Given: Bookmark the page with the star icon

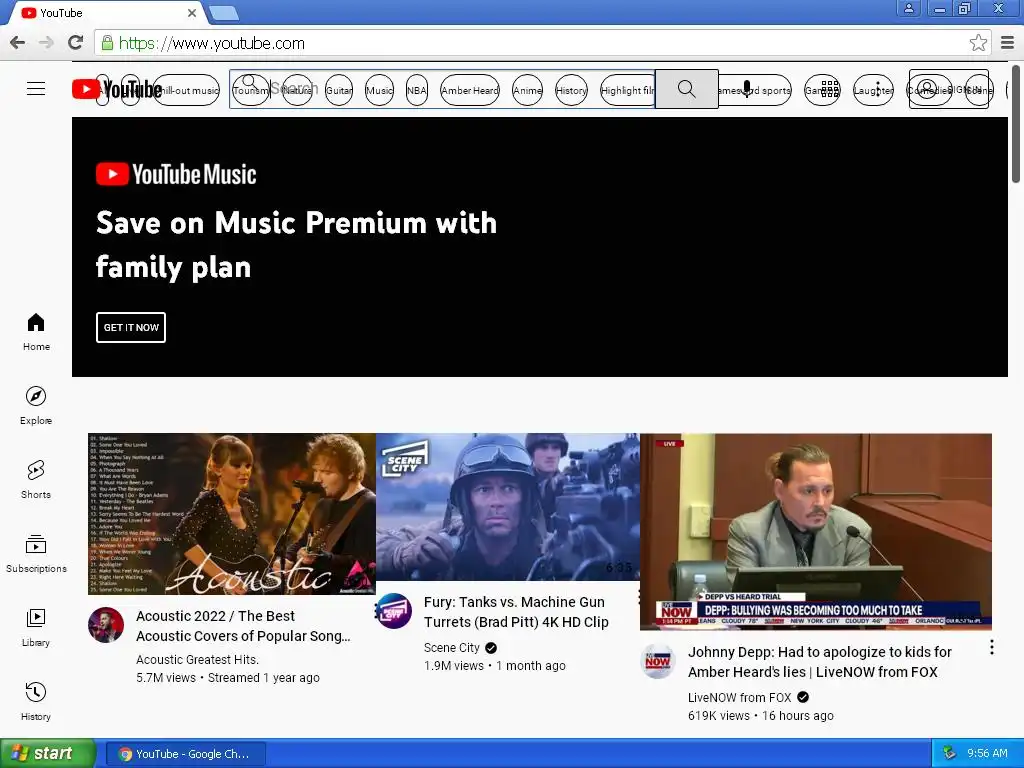Looking at the screenshot, I should (978, 43).
